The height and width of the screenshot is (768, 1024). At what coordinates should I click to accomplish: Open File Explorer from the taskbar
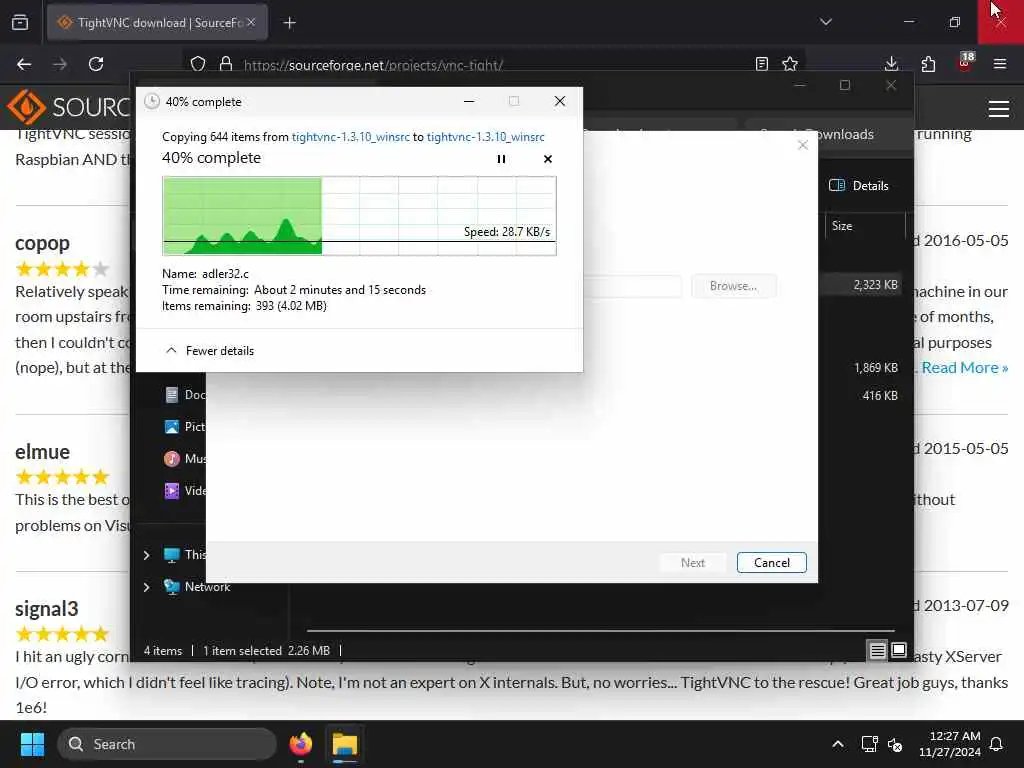click(345, 744)
